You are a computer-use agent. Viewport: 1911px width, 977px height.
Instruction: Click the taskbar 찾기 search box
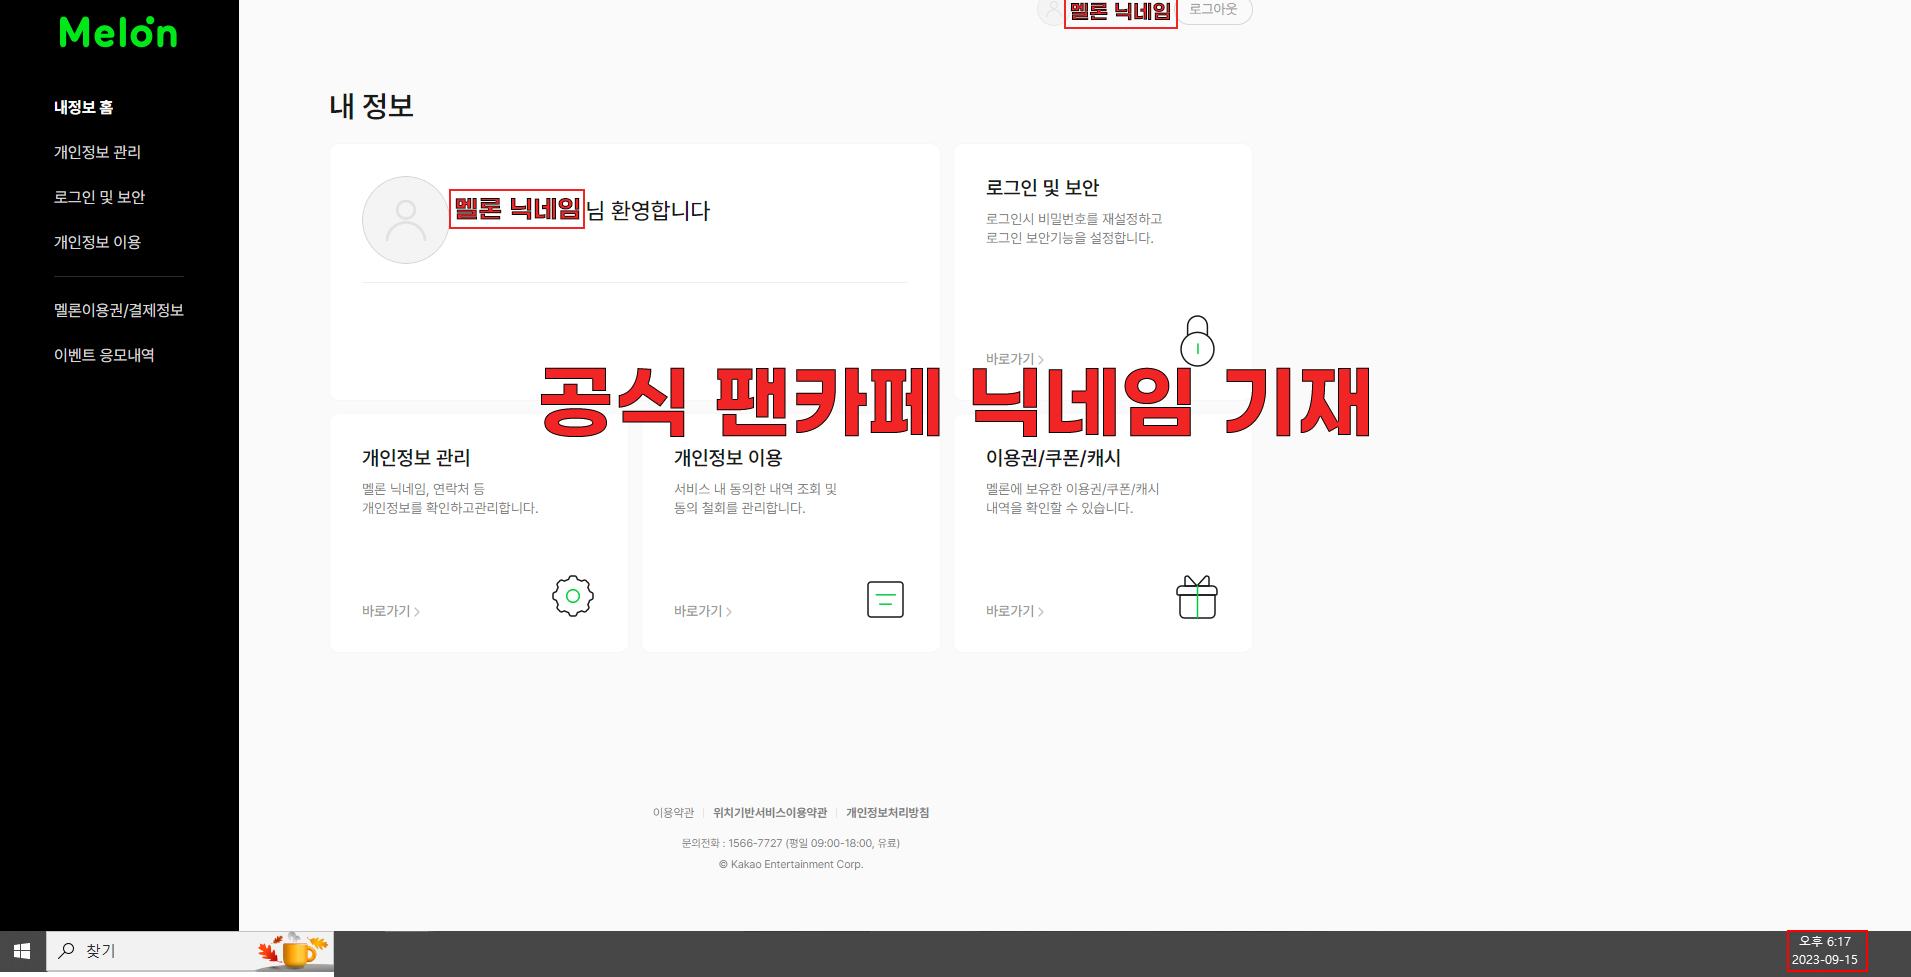[x=190, y=951]
